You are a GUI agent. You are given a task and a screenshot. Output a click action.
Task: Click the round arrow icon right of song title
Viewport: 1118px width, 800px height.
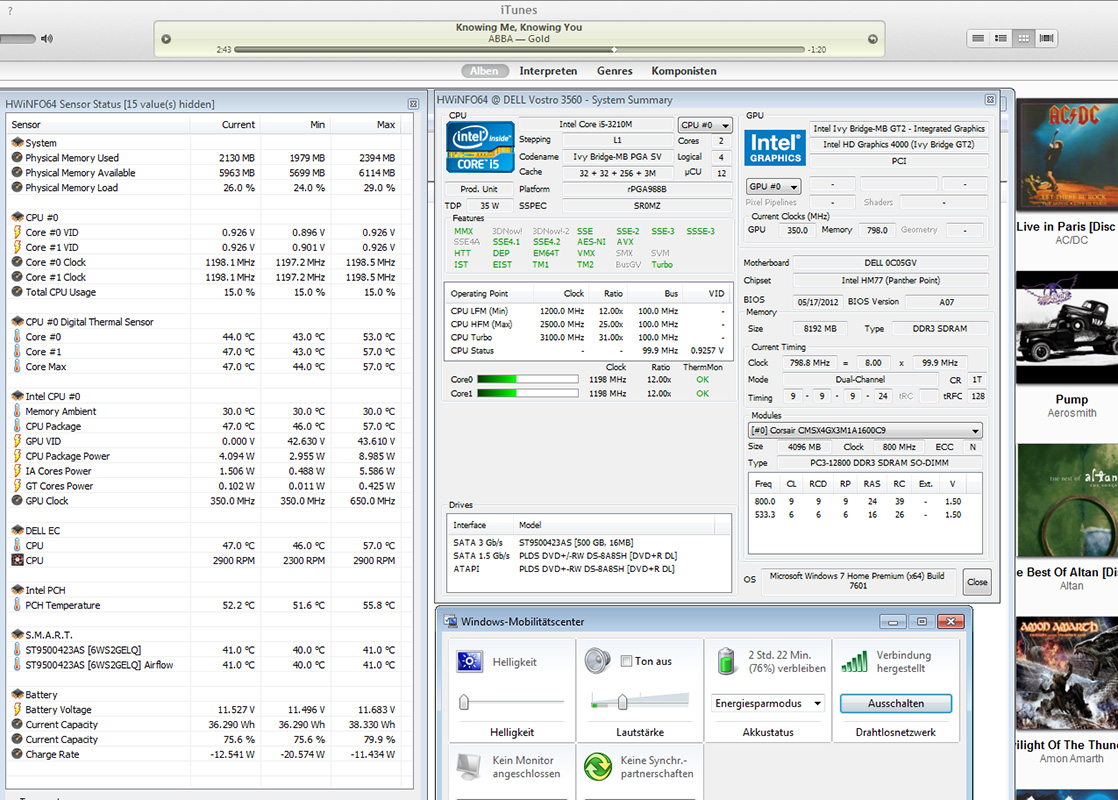coord(873,39)
